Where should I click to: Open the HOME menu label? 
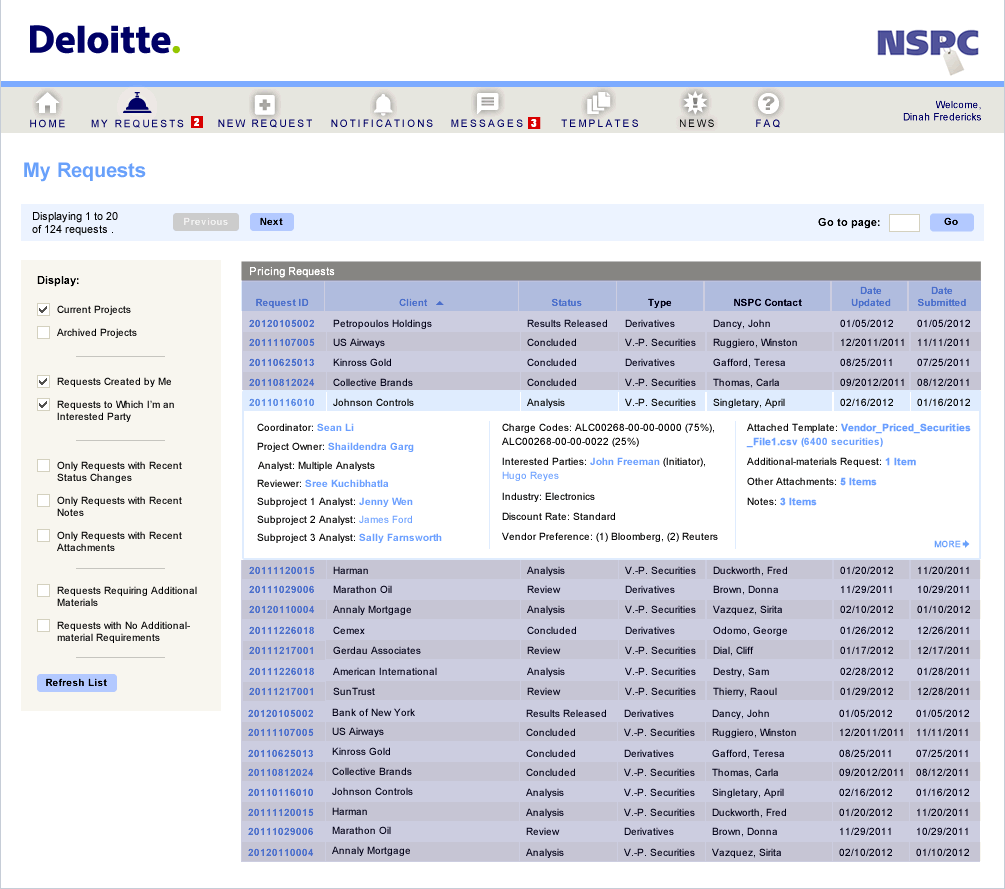[x=47, y=124]
